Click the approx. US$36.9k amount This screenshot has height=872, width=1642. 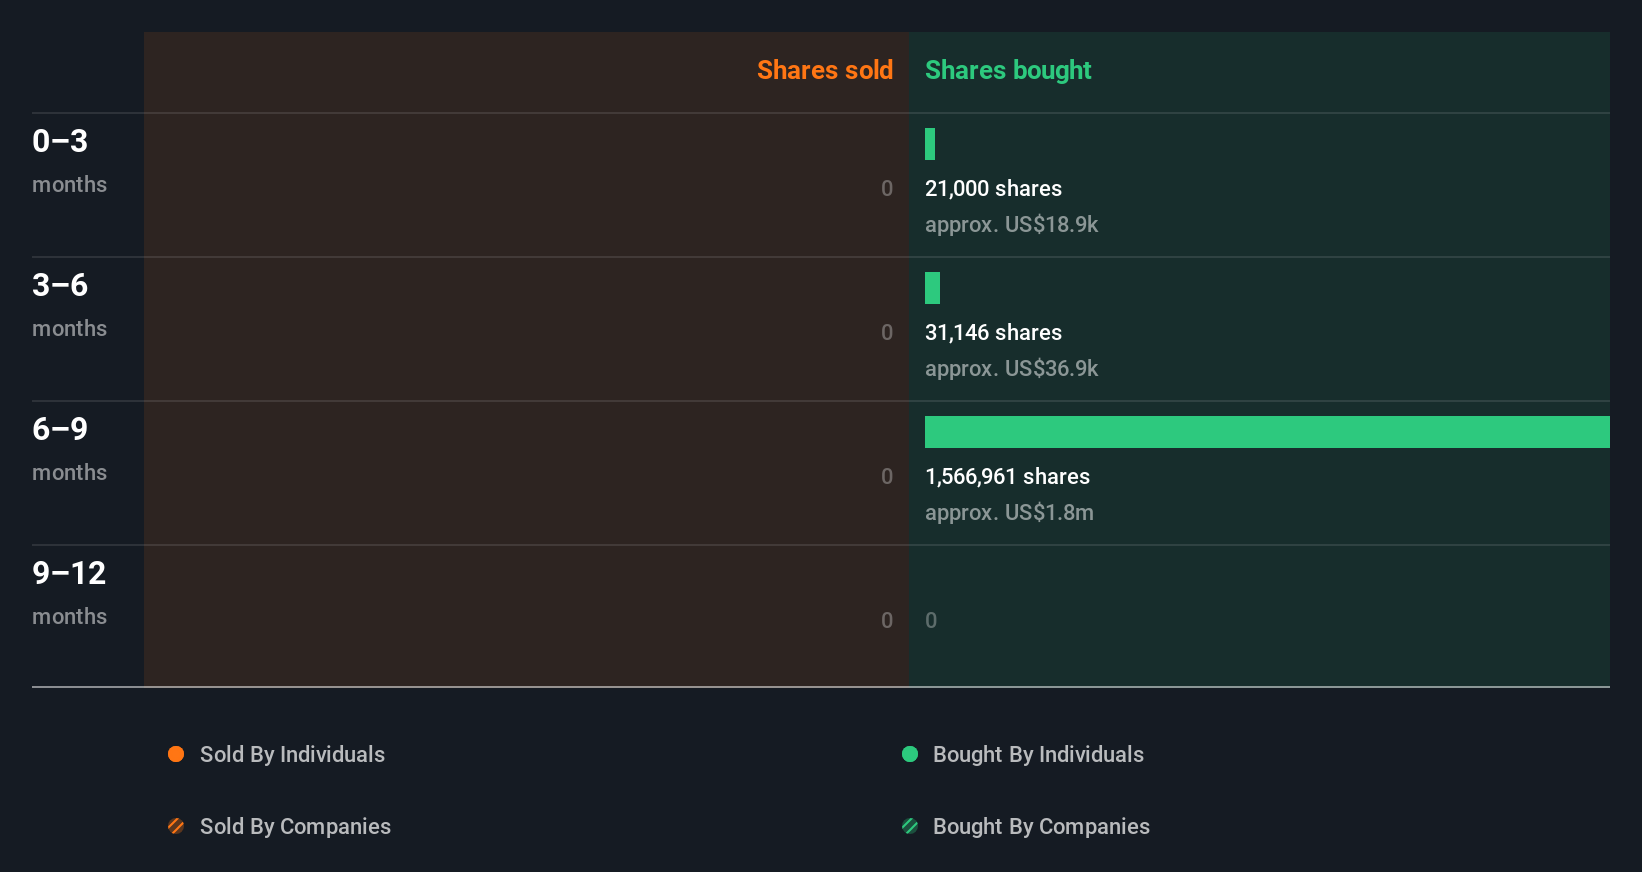[x=1011, y=368]
